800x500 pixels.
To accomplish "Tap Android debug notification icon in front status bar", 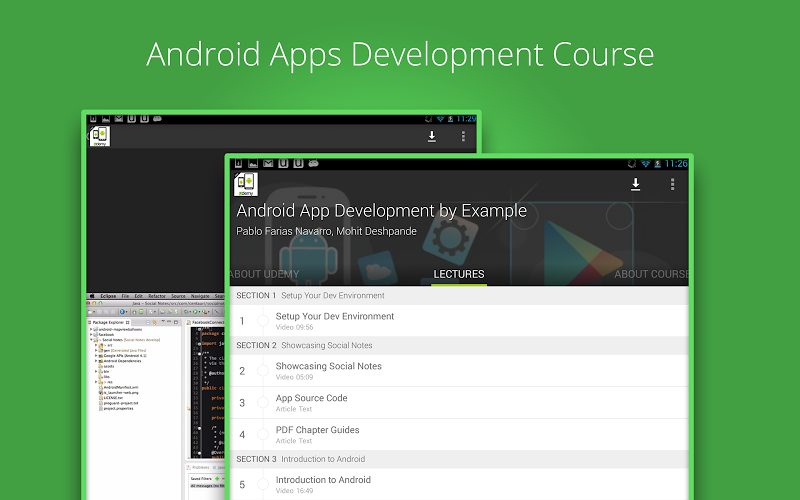I will [313, 163].
